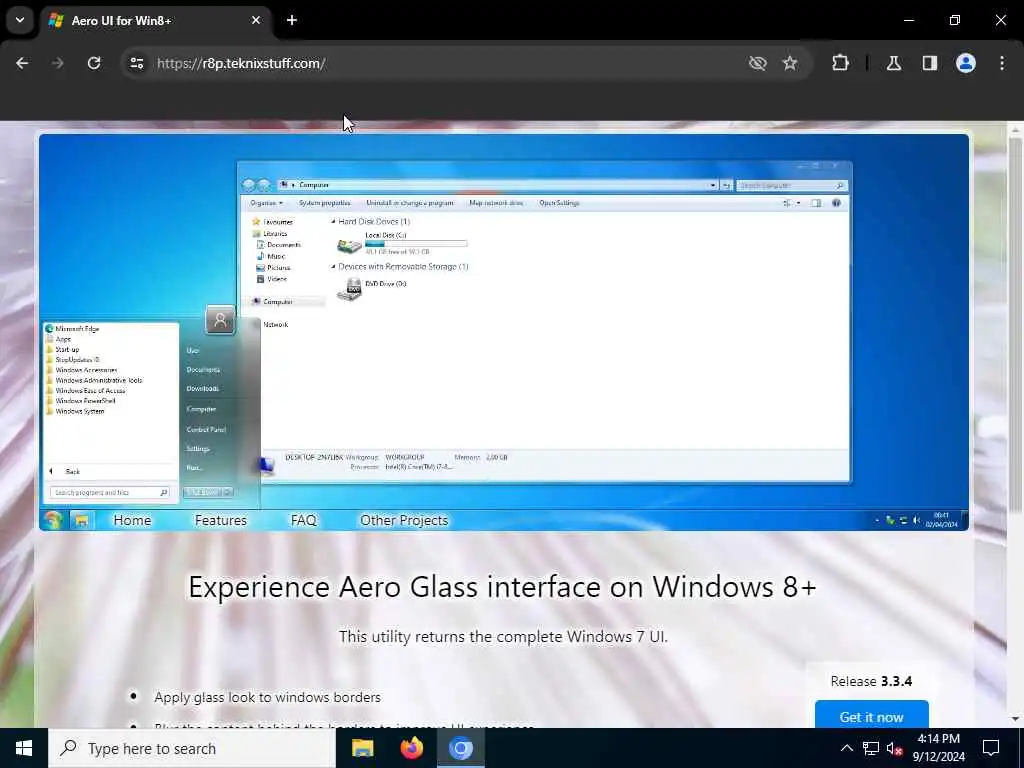Open the notifications action center

pos(991,748)
